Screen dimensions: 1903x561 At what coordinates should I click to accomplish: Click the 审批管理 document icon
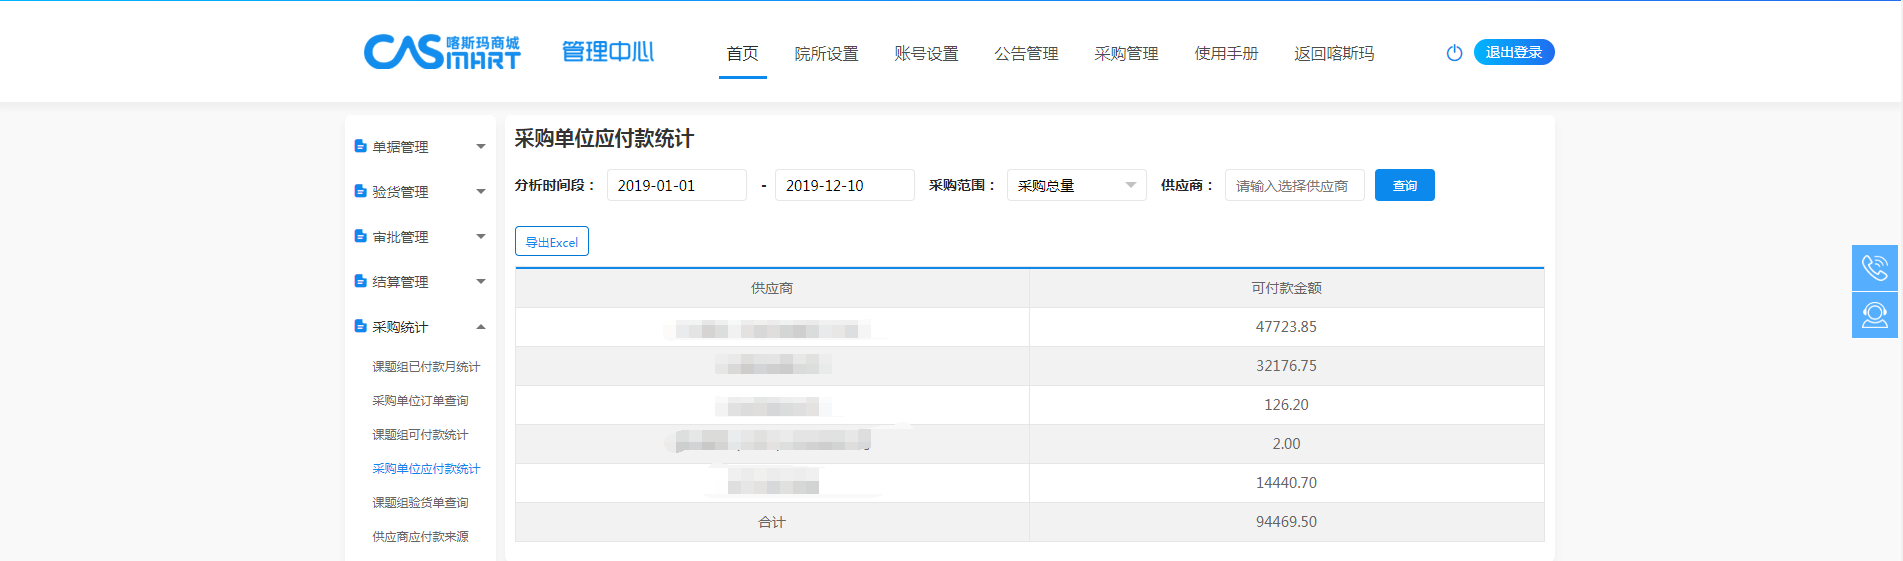[360, 236]
